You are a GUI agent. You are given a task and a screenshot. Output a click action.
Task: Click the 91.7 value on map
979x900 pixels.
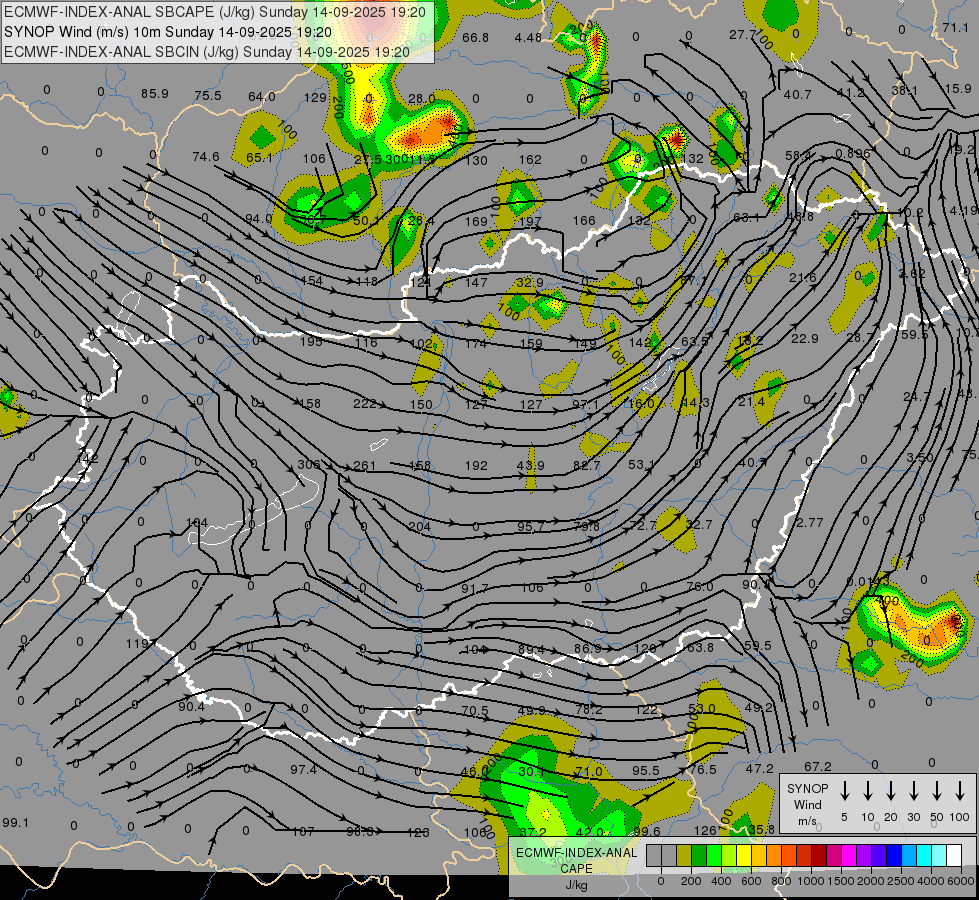pos(475,588)
